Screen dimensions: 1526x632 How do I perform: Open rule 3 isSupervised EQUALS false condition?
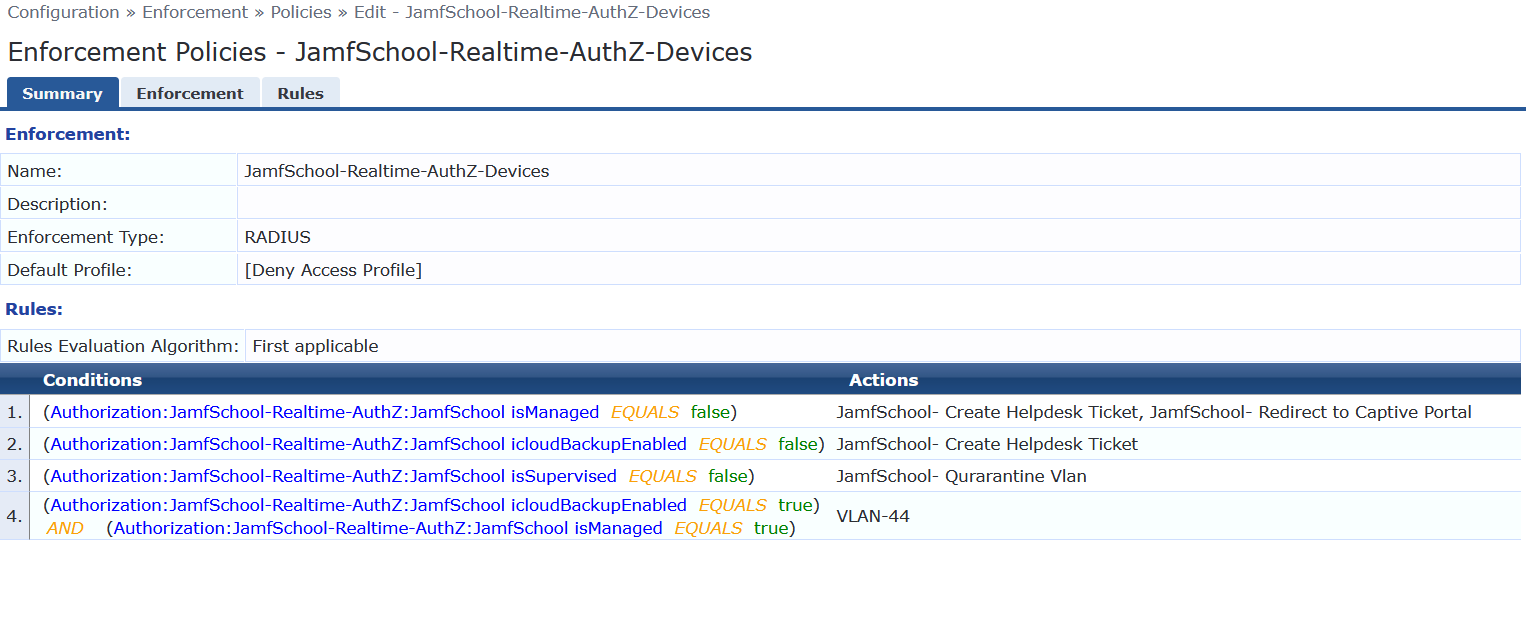[x=399, y=476]
